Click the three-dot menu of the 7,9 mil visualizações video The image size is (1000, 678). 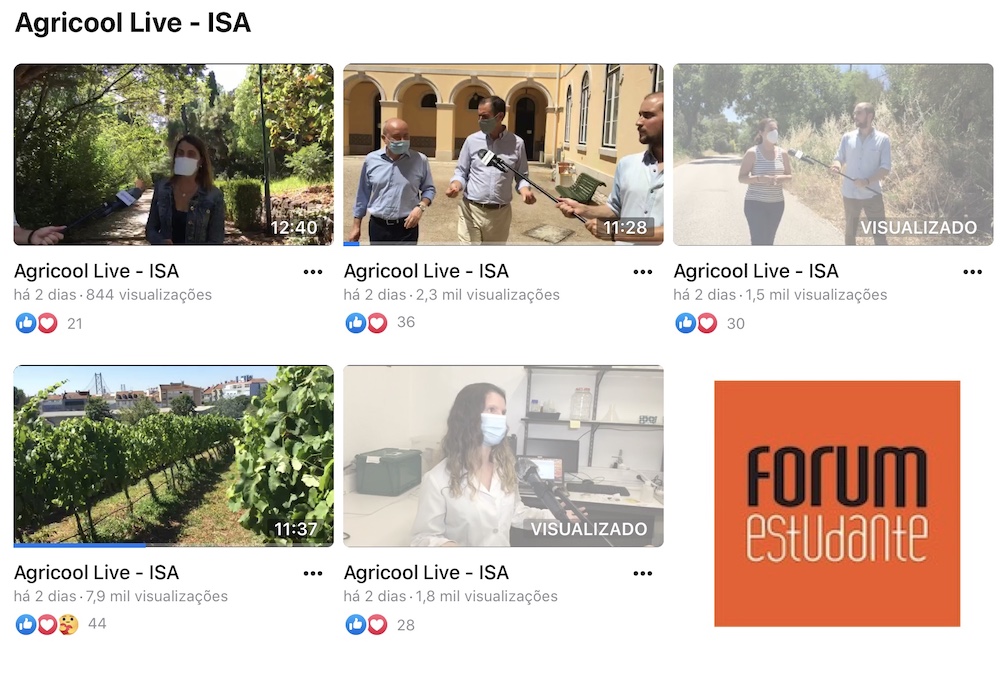312,574
